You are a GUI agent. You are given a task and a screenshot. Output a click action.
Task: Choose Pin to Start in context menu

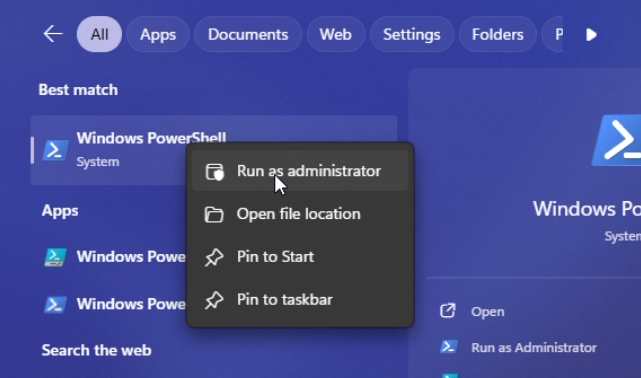coord(300,257)
